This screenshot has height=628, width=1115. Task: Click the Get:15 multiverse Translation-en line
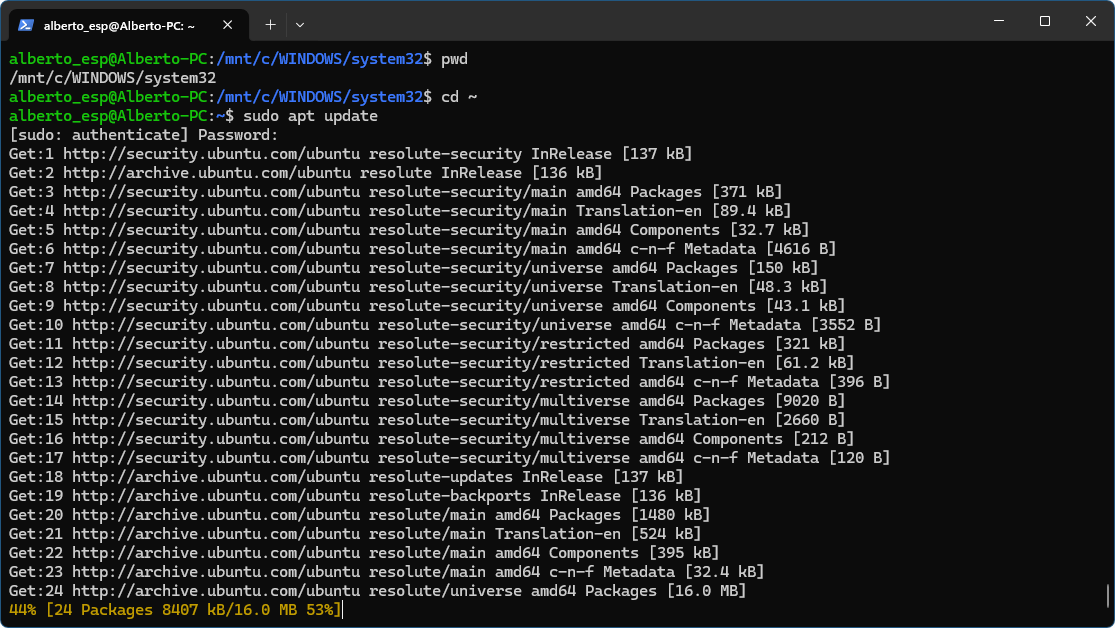(427, 420)
